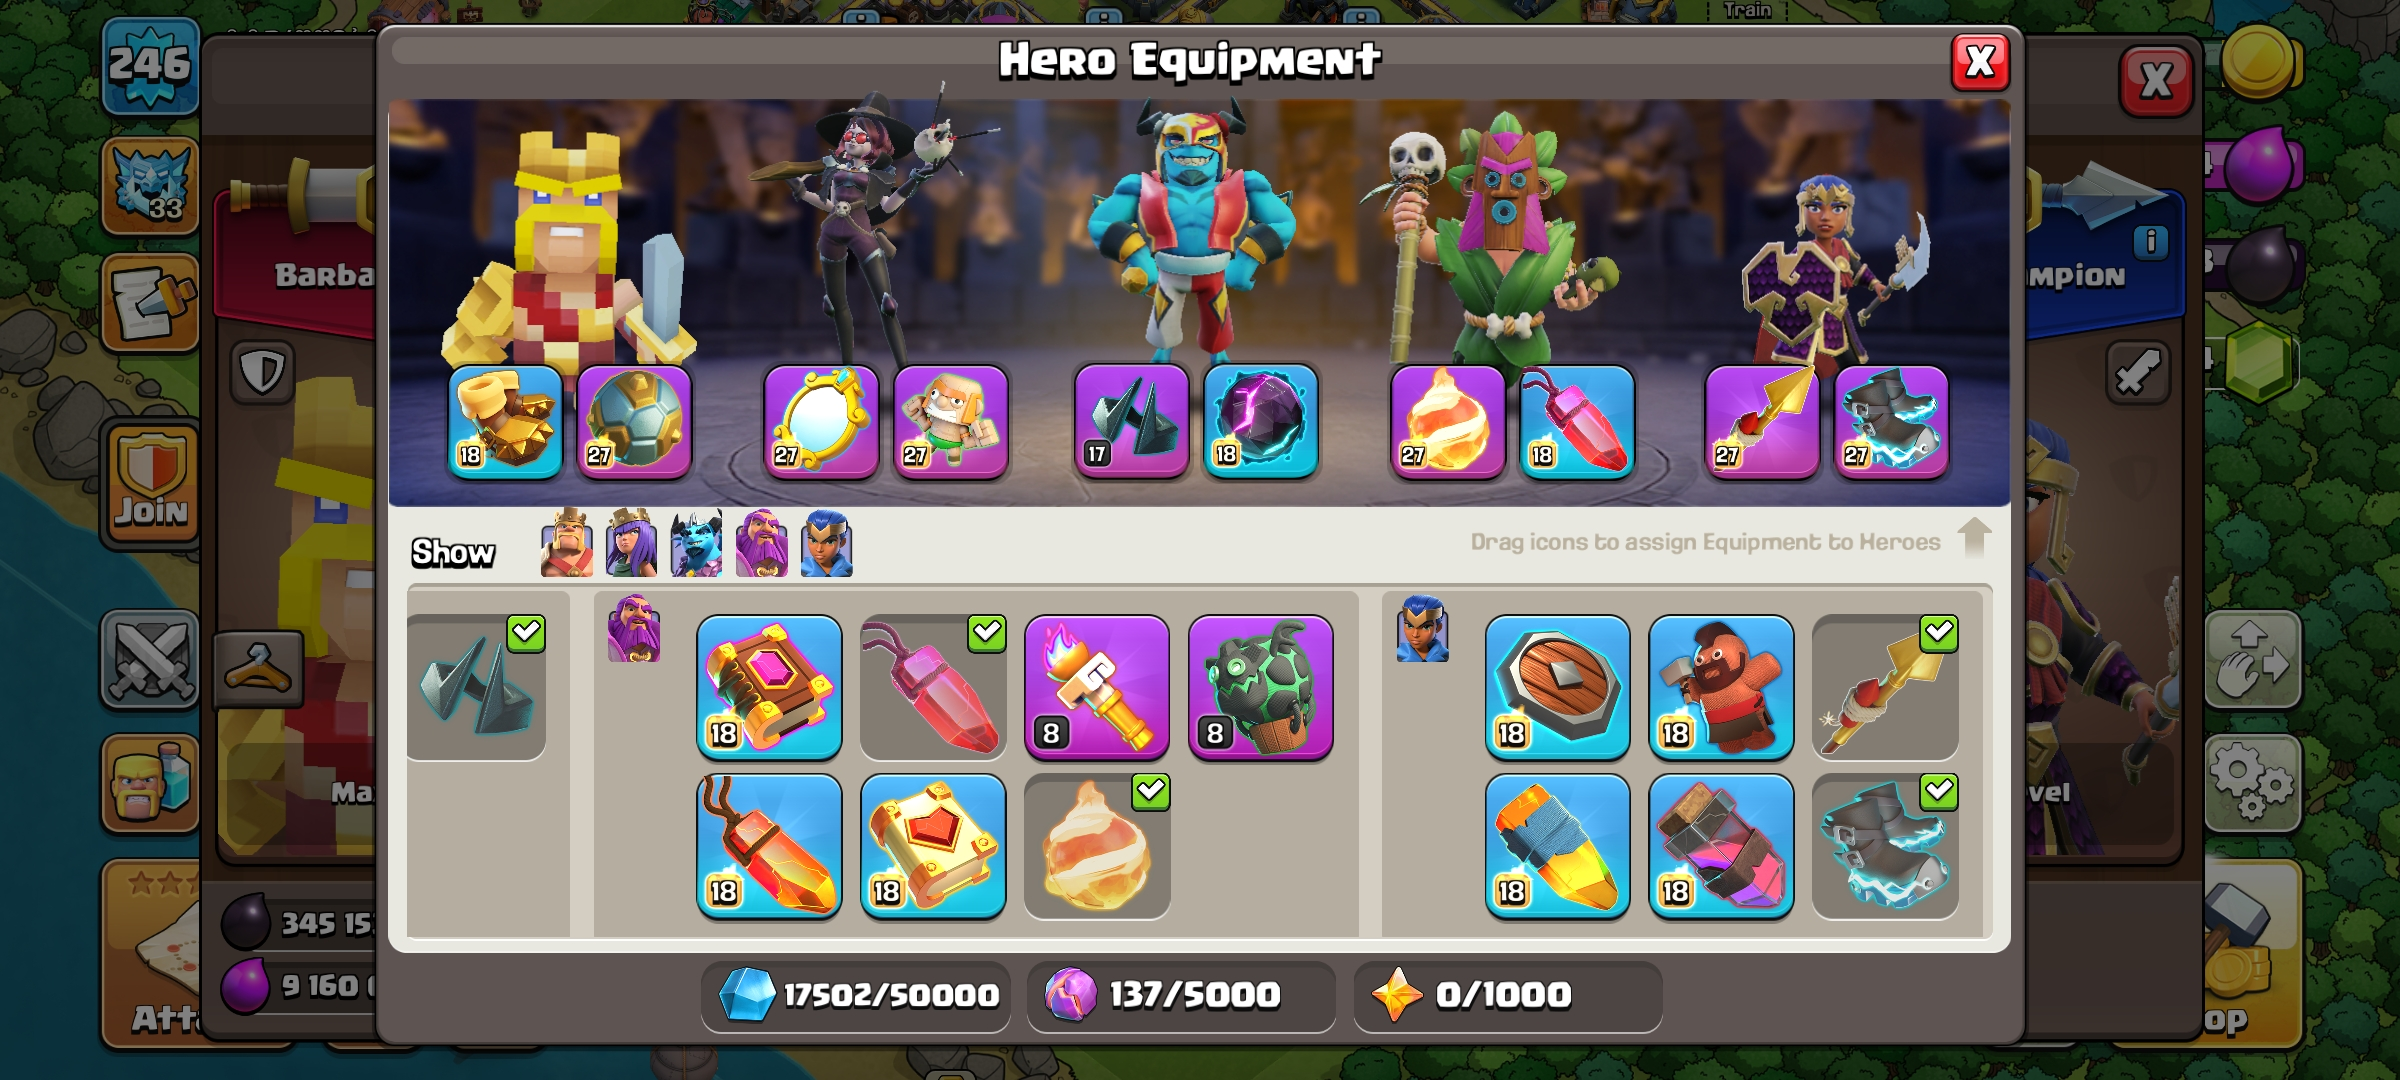Toggle the equipped Electro Boots checkmark

(1939, 792)
